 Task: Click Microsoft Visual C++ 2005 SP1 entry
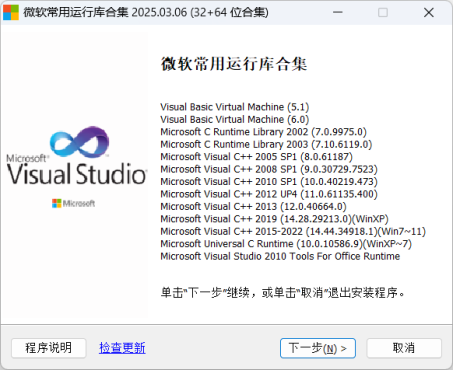coord(256,157)
